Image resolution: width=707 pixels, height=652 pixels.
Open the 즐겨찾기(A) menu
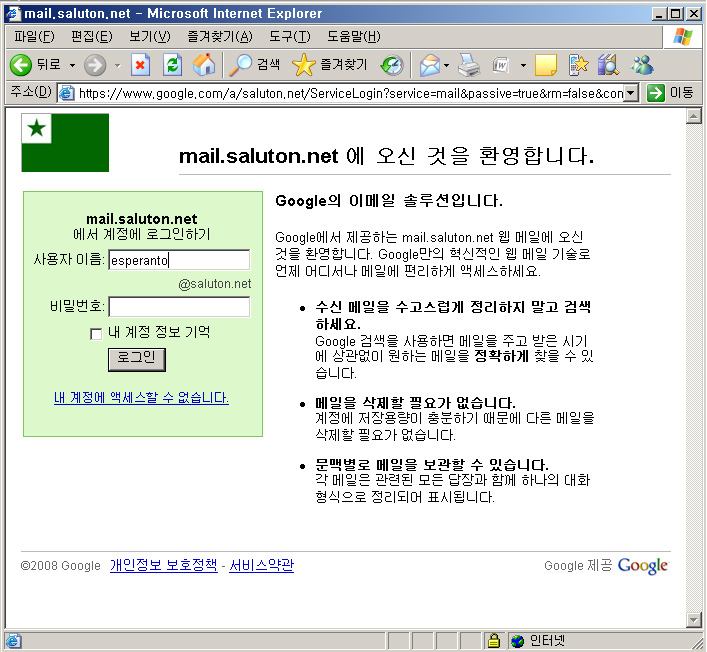click(x=220, y=36)
